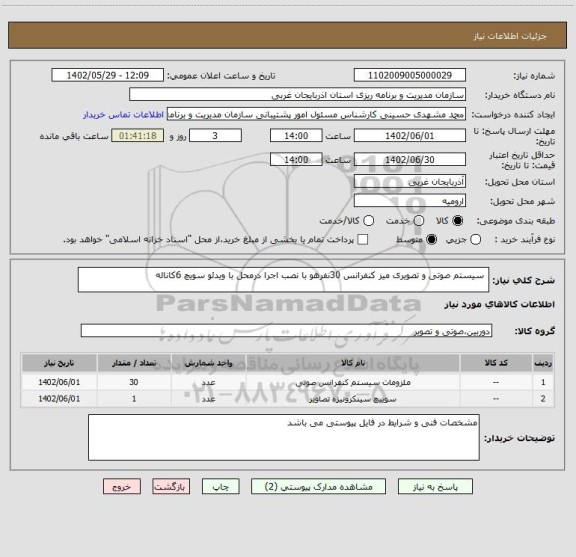Image resolution: width=576 pixels, height=557 pixels.
Task: Click the announcement date field 1402/05/29 - 12:09
Action: coord(108,75)
